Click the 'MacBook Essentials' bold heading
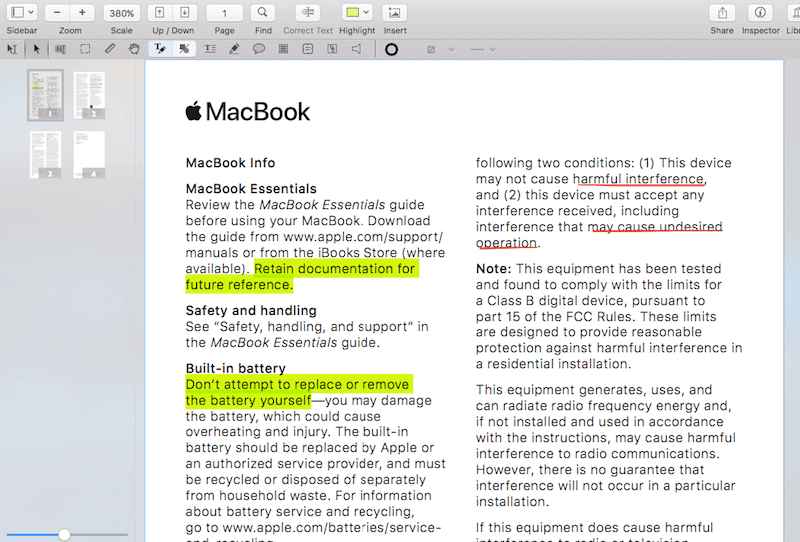This screenshot has width=800, height=542. 251,188
